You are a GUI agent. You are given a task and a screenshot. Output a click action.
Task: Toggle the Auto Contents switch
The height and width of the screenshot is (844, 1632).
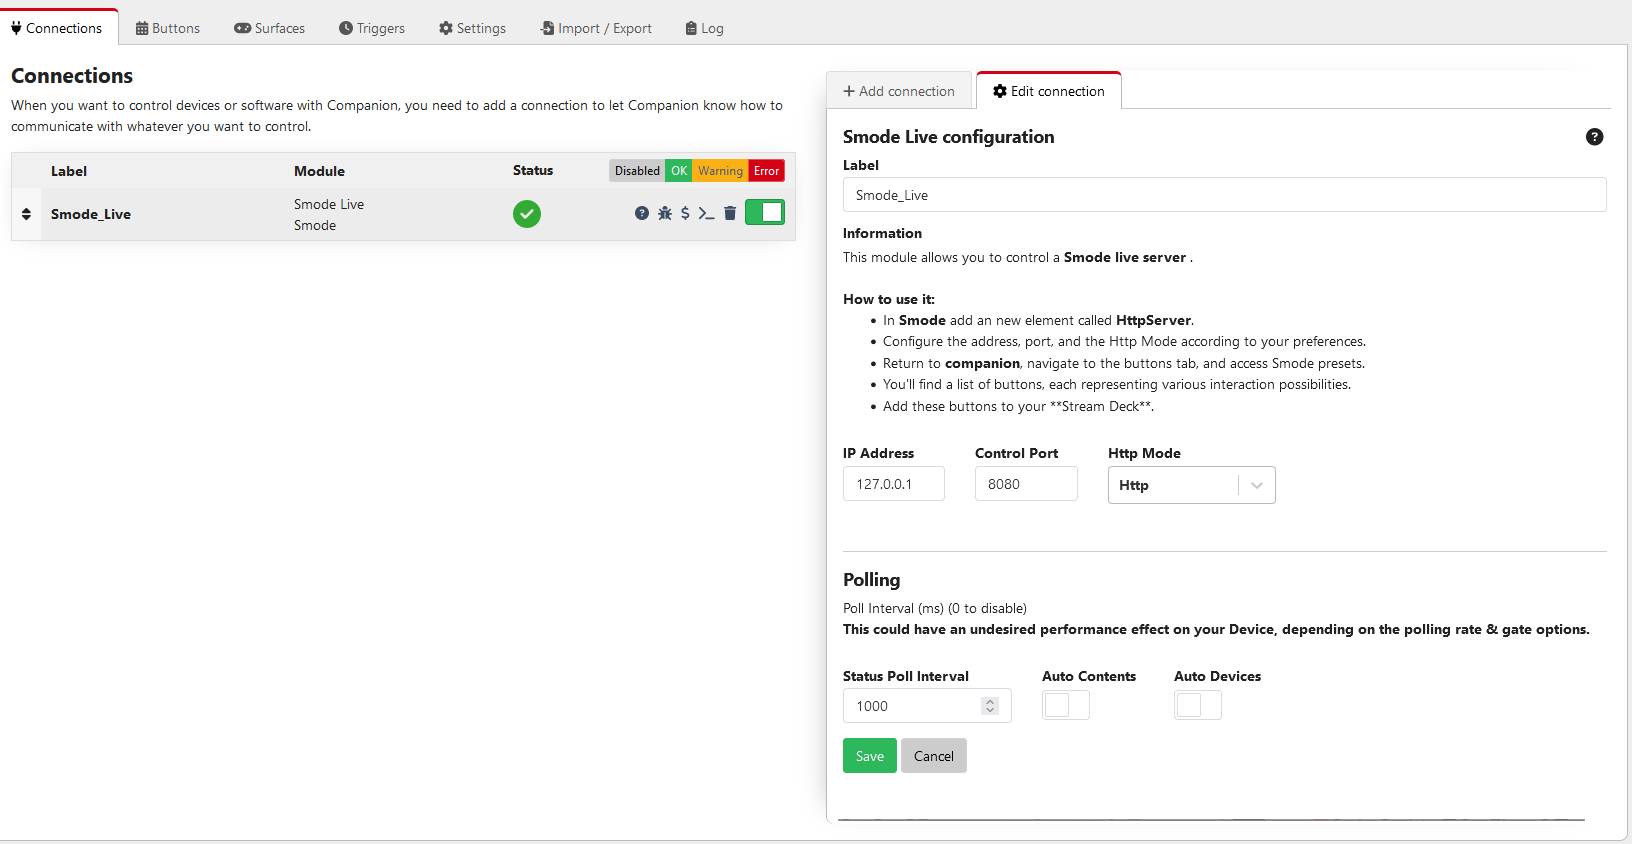1066,705
